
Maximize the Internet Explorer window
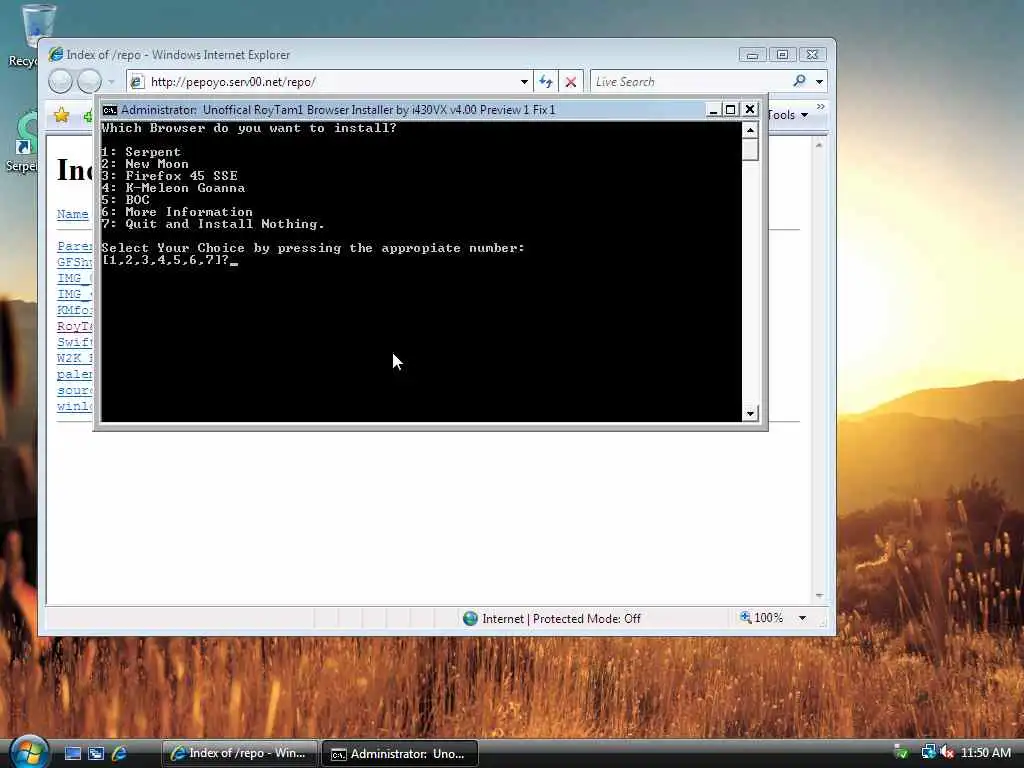pos(782,55)
